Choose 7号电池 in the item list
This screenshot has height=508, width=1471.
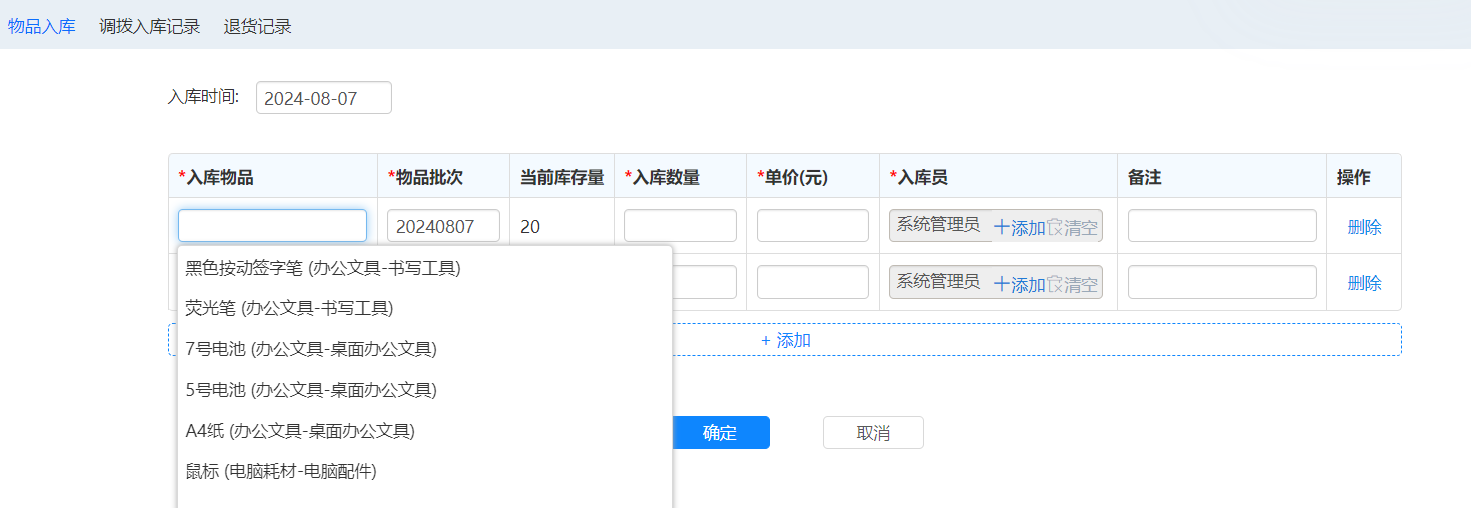pyautogui.click(x=311, y=349)
